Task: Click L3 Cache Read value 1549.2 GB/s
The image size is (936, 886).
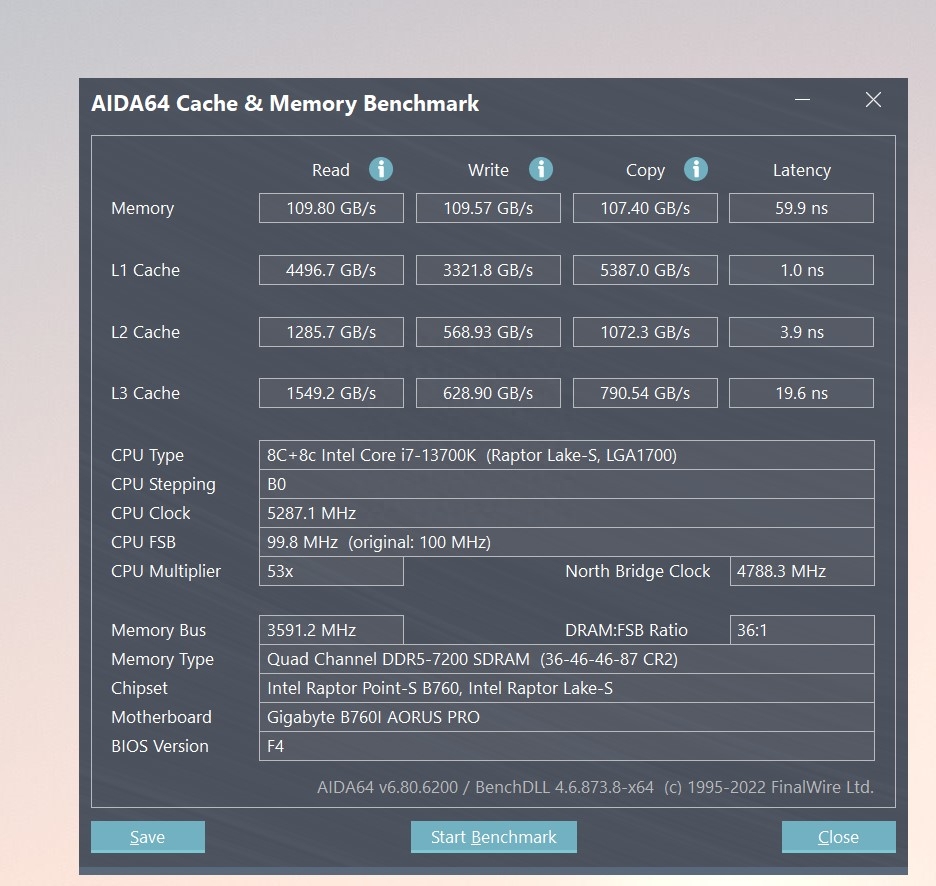Action: tap(331, 393)
